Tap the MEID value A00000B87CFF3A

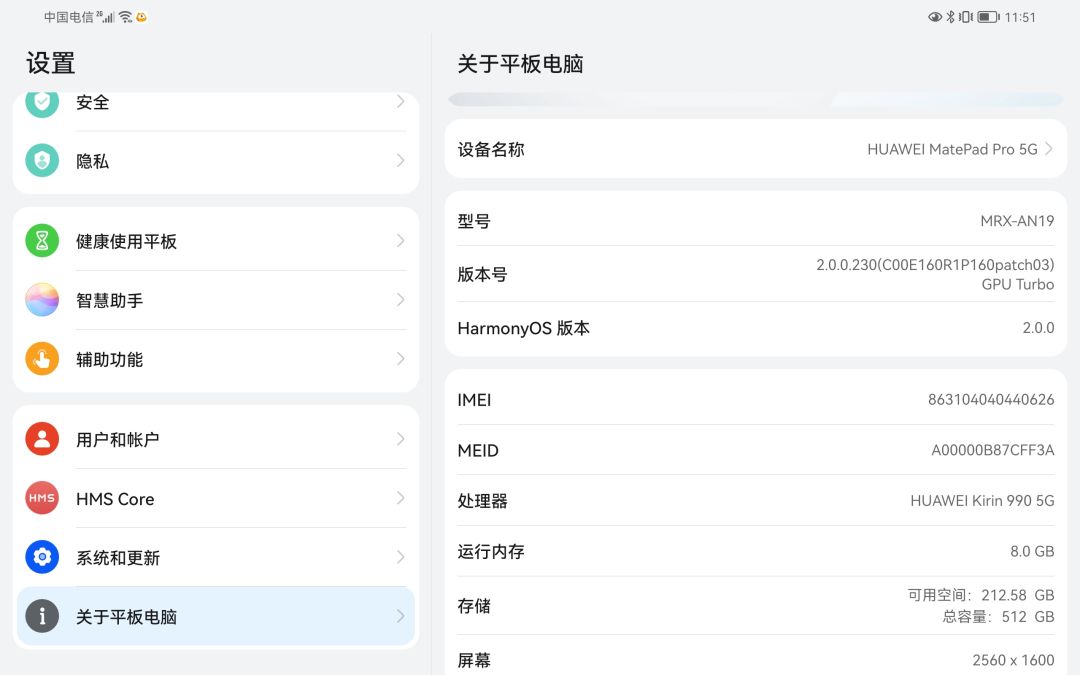point(993,450)
